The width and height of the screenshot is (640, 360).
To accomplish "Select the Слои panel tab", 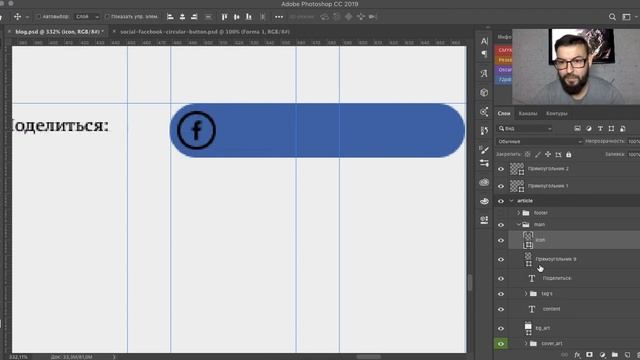I will [504, 113].
